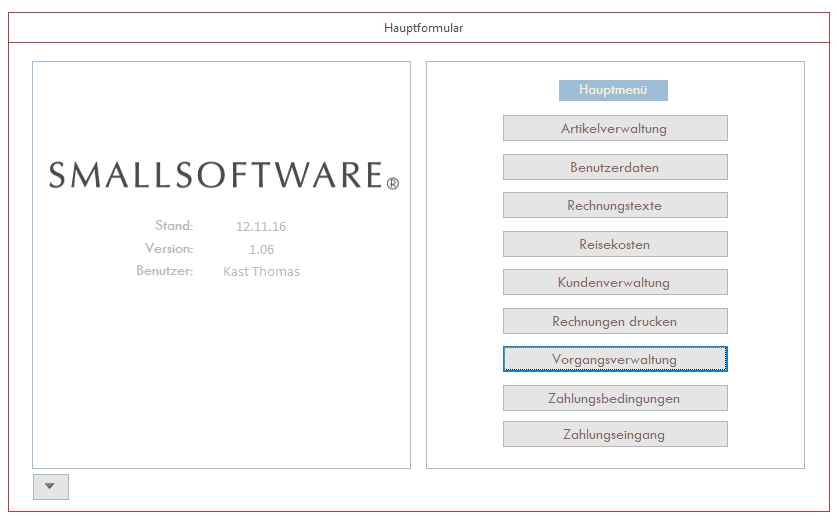The image size is (837, 521).
Task: Select the Stand date value 12.11.16
Action: [261, 227]
